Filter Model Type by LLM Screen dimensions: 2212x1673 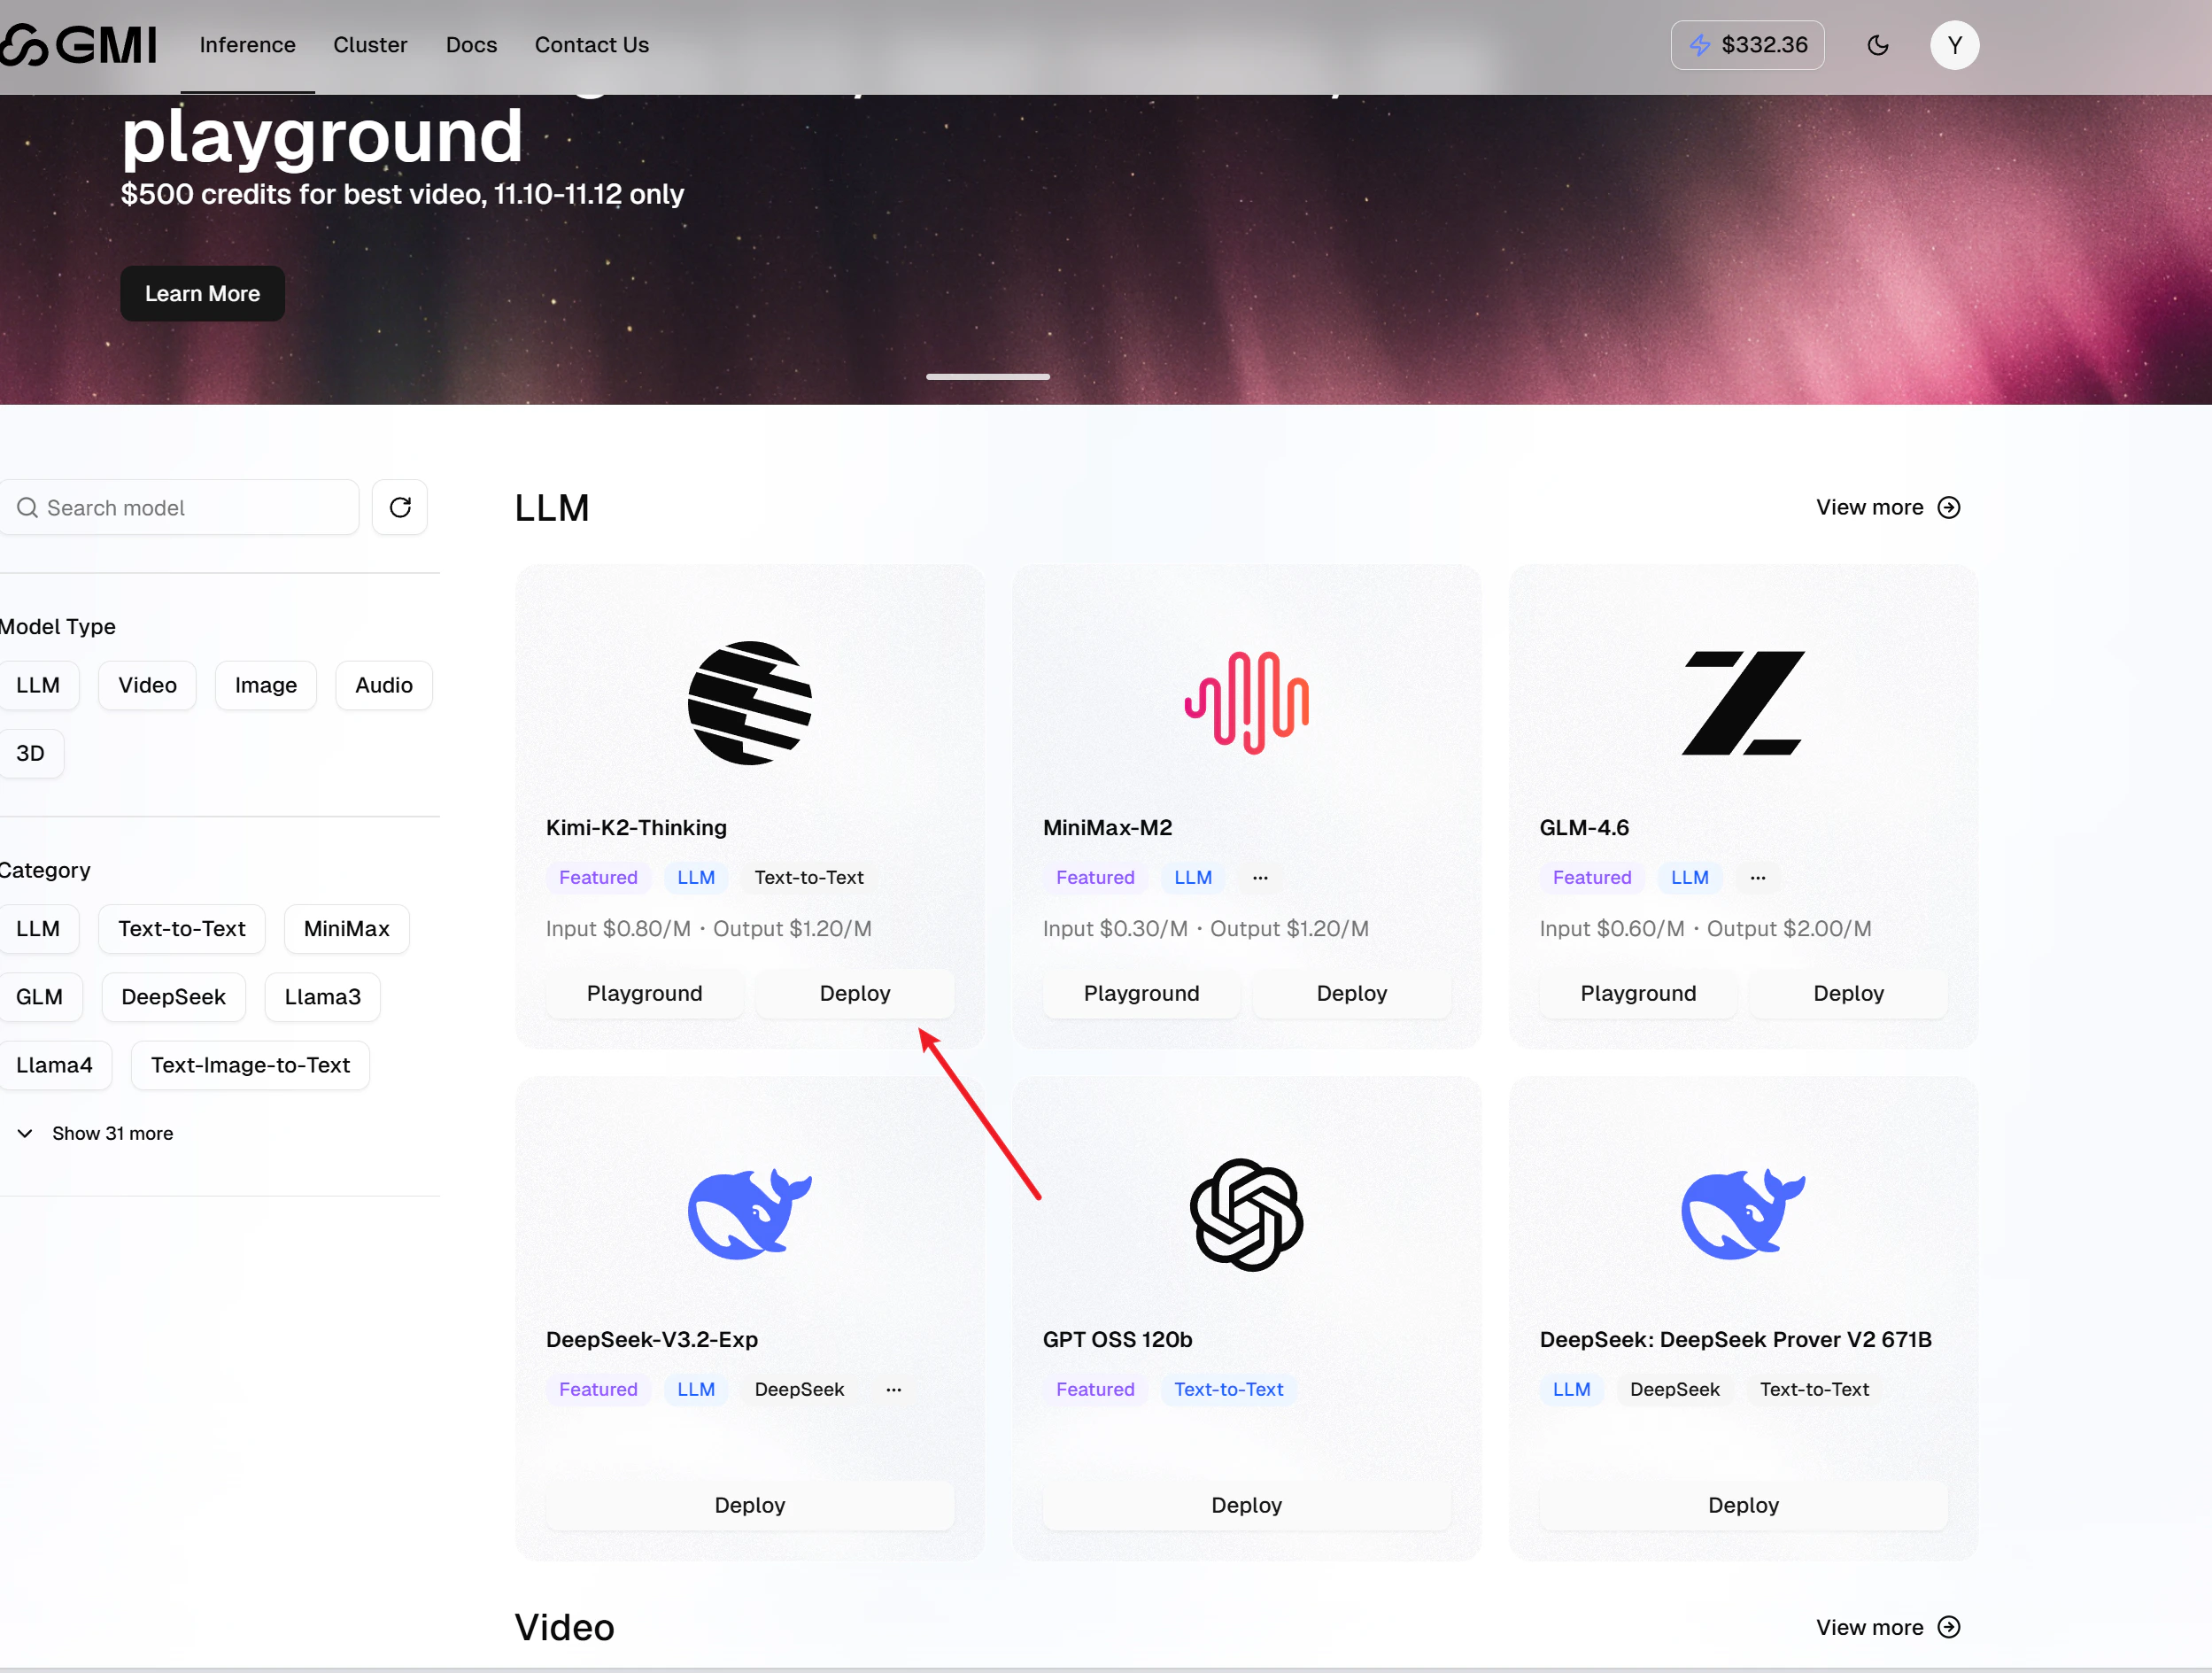tap(38, 685)
